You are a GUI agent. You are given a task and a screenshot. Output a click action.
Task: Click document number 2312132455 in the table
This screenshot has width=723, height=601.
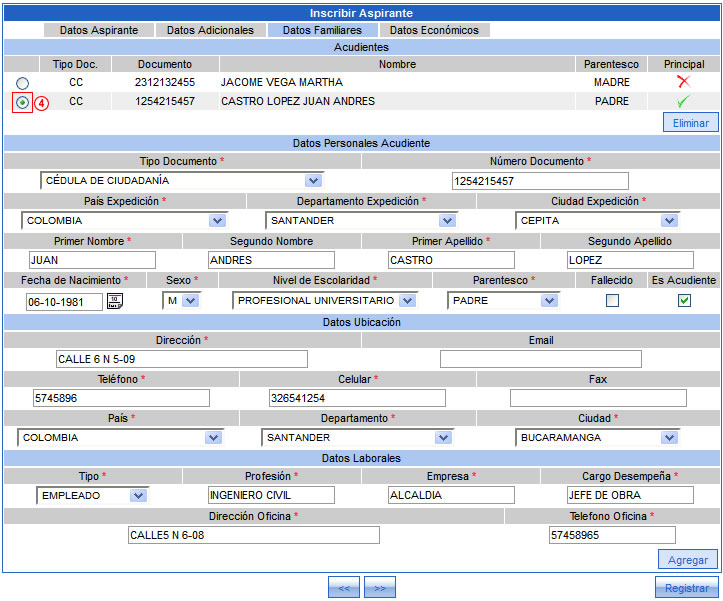[165, 82]
